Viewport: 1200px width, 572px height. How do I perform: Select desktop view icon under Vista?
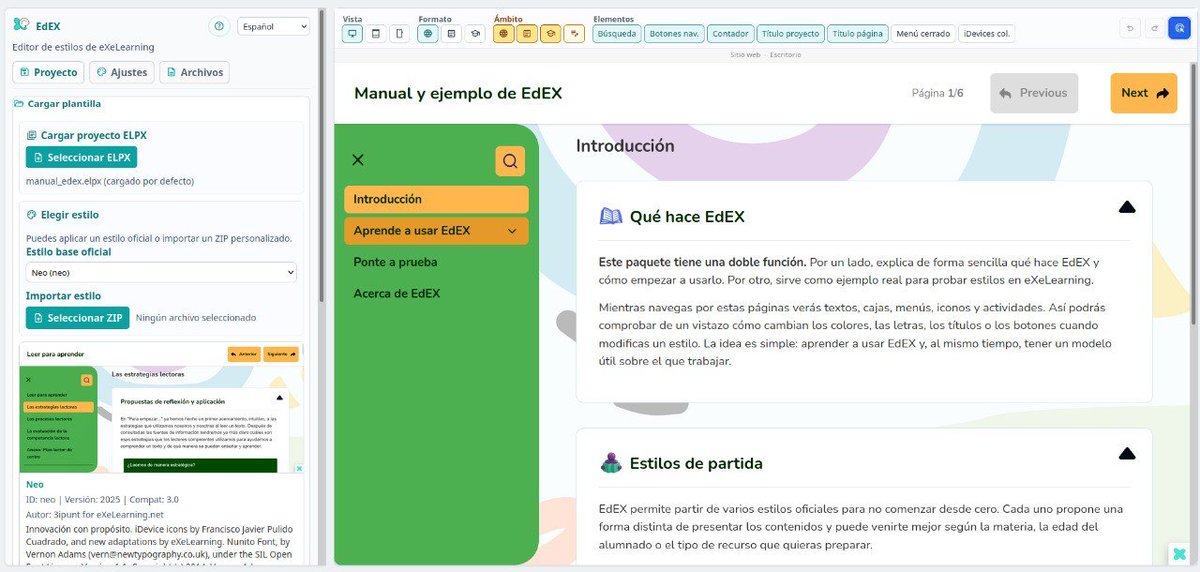pos(352,33)
